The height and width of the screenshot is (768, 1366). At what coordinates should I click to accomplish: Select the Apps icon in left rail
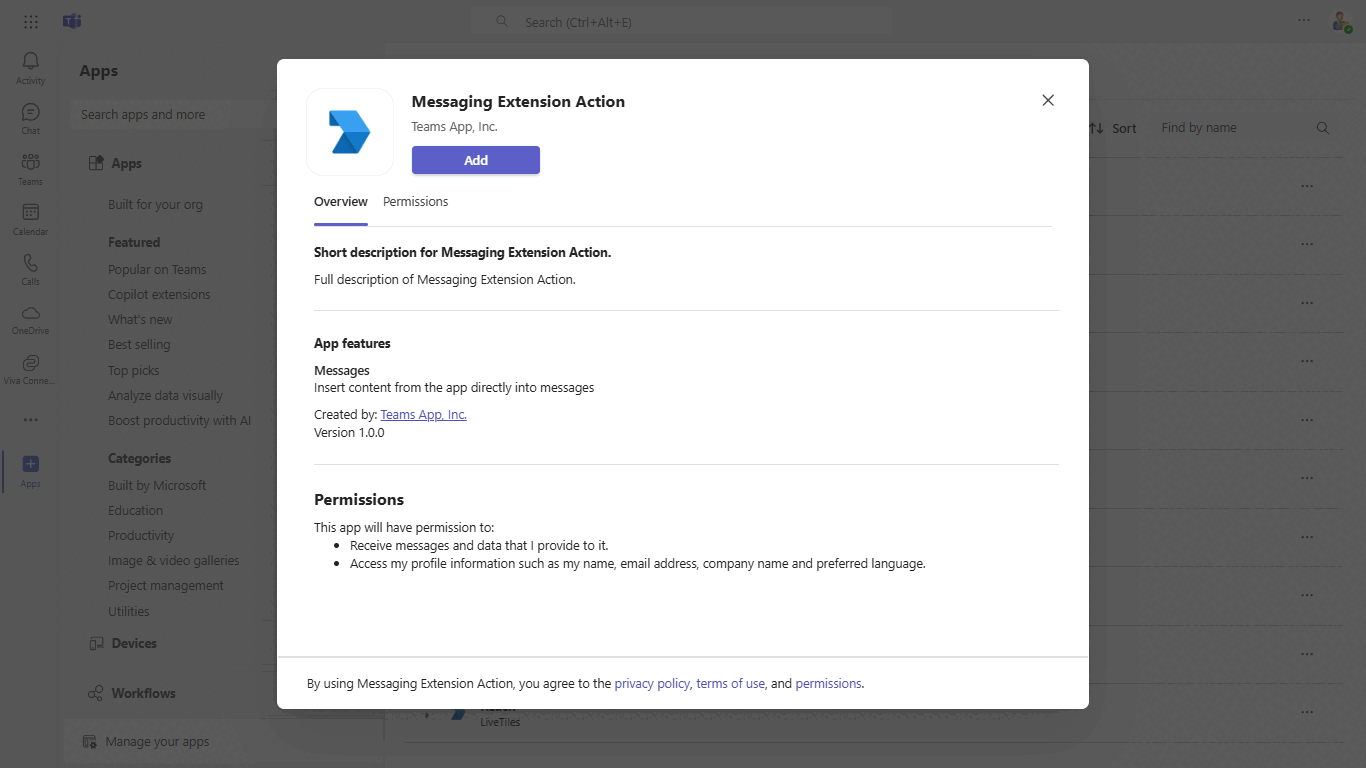click(30, 470)
